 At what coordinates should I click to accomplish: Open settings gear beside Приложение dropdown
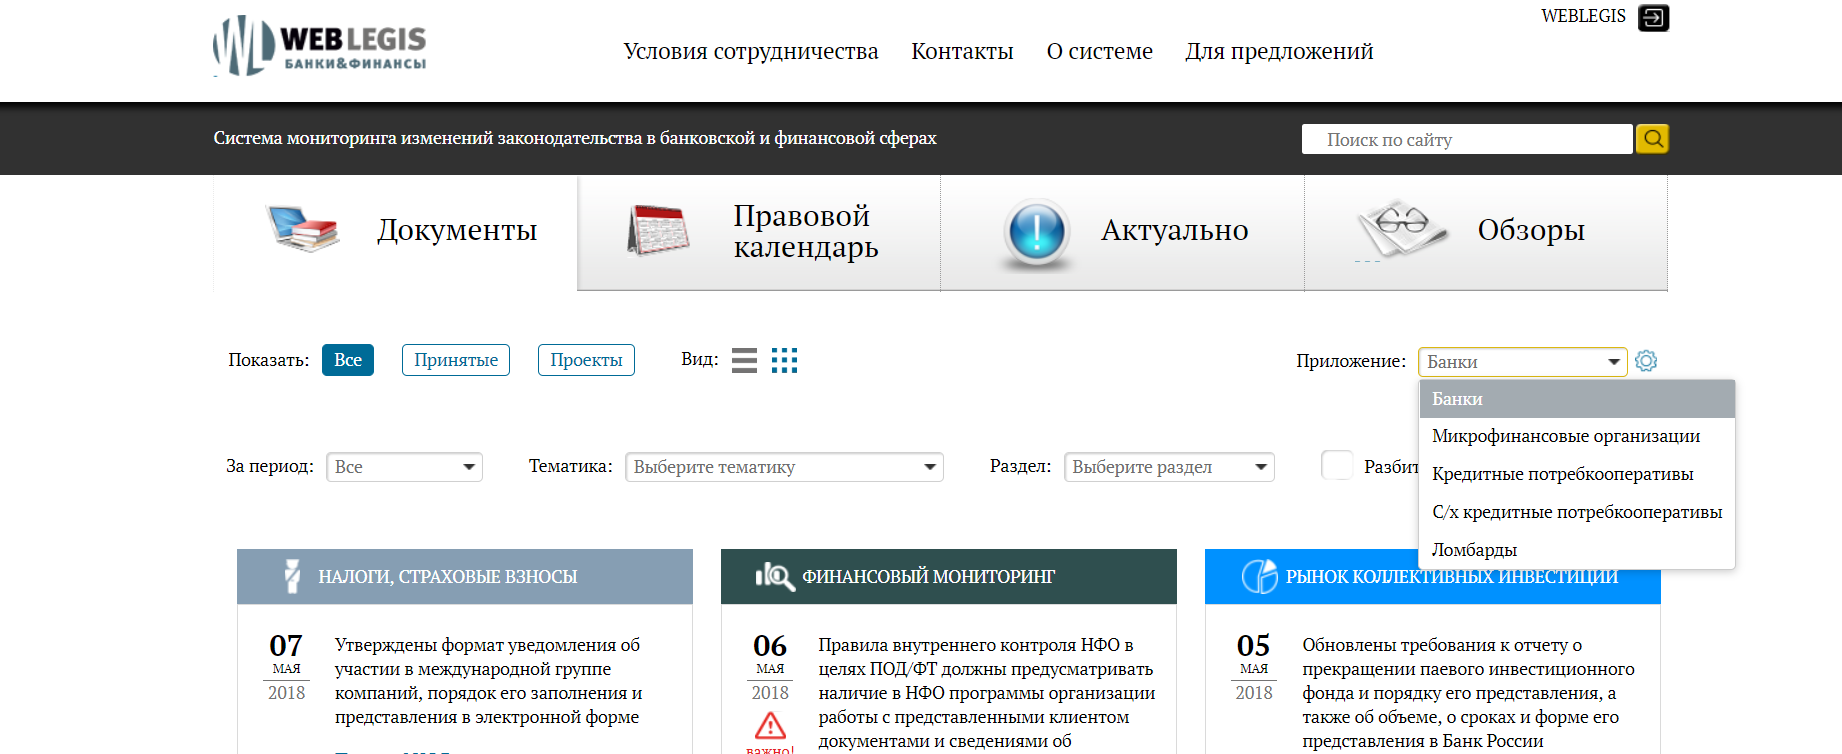pyautogui.click(x=1646, y=361)
